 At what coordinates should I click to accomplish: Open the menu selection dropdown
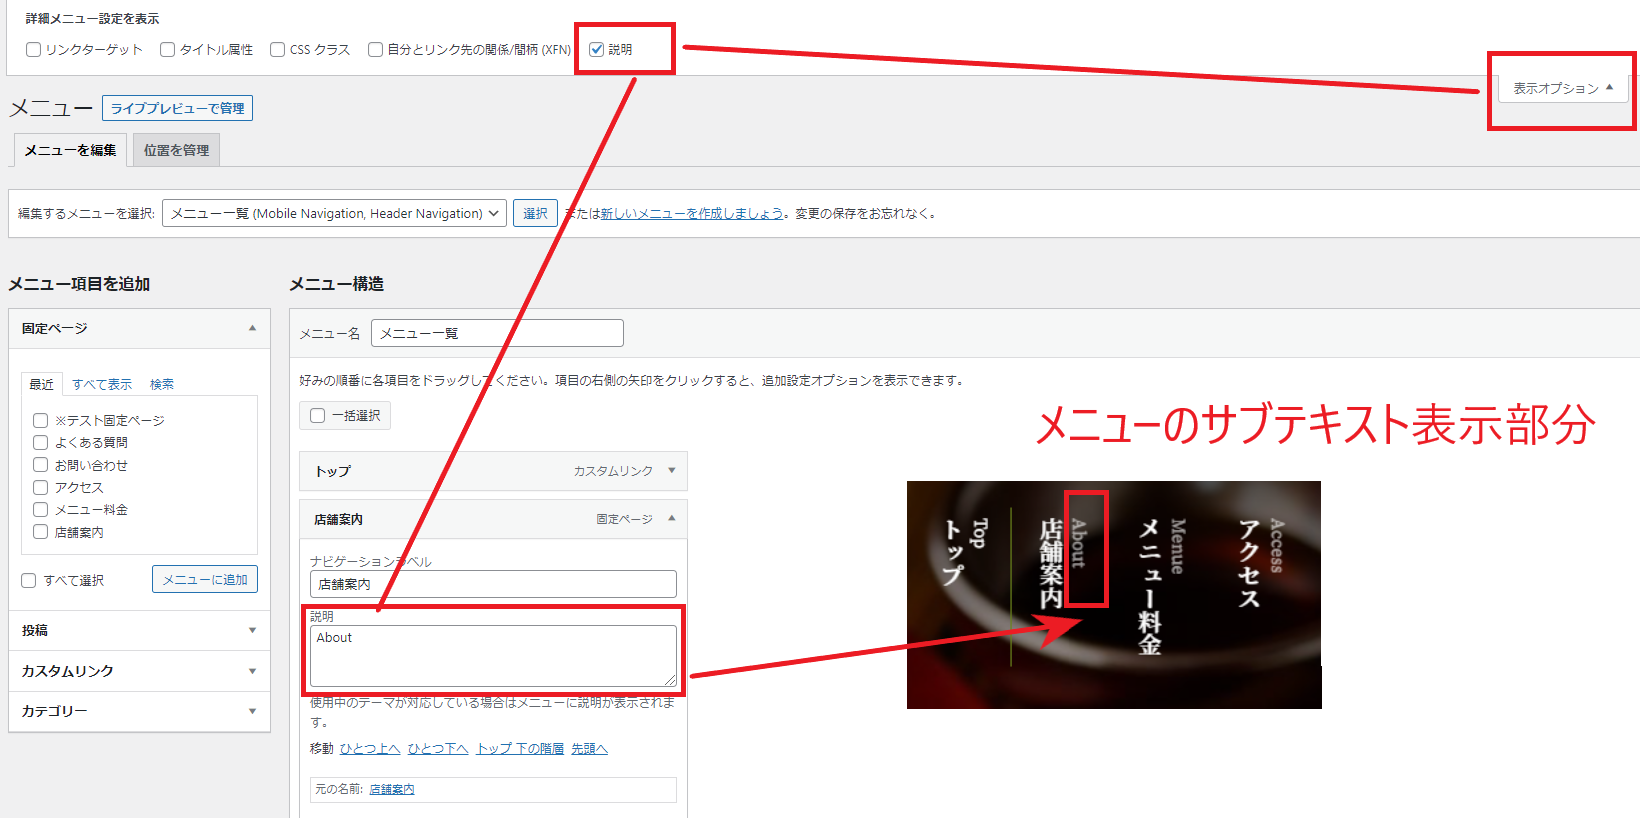pyautogui.click(x=334, y=214)
